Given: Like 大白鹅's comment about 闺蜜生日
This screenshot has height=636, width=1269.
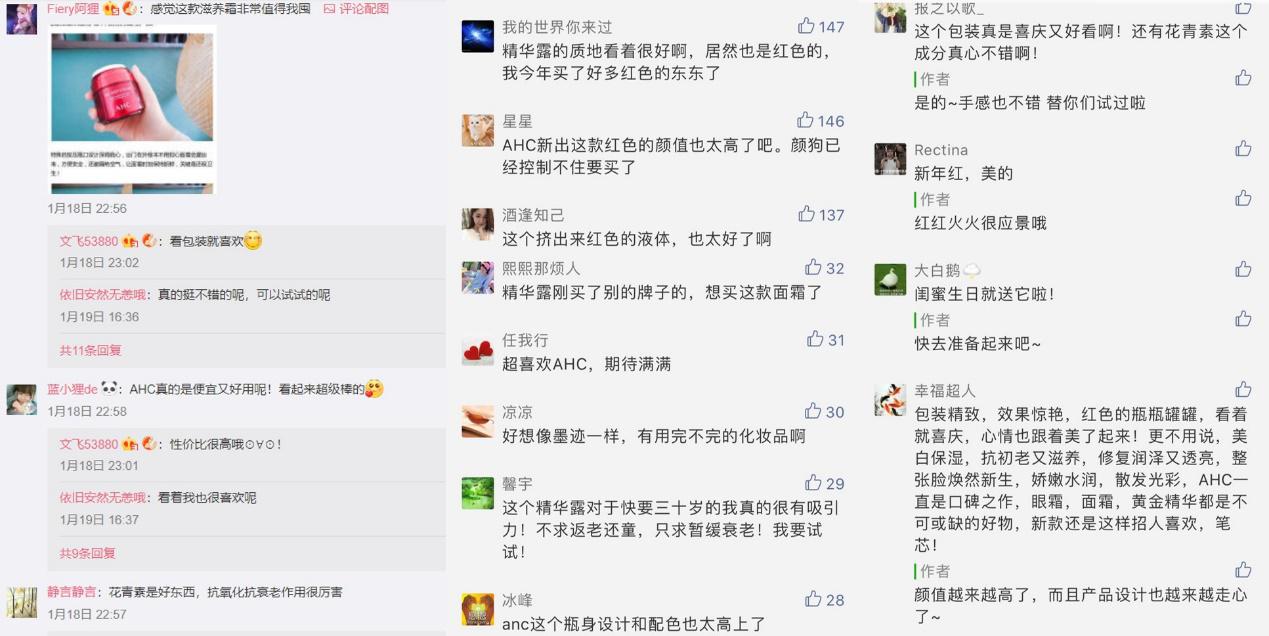Looking at the screenshot, I should pyautogui.click(x=1243, y=269).
